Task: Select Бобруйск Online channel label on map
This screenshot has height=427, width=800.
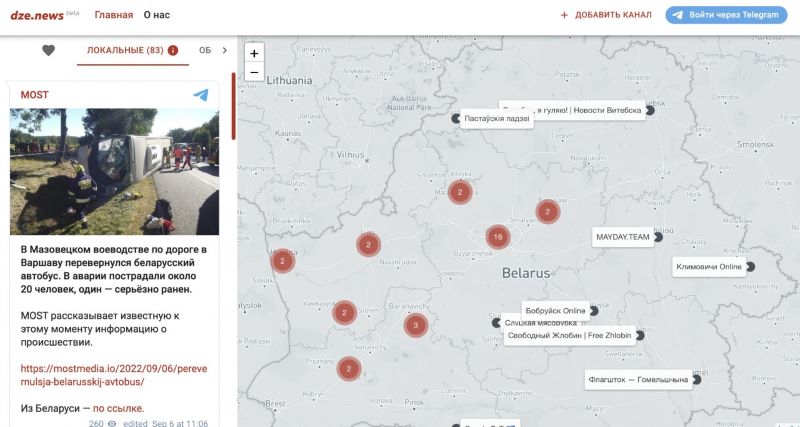Action: (x=555, y=310)
